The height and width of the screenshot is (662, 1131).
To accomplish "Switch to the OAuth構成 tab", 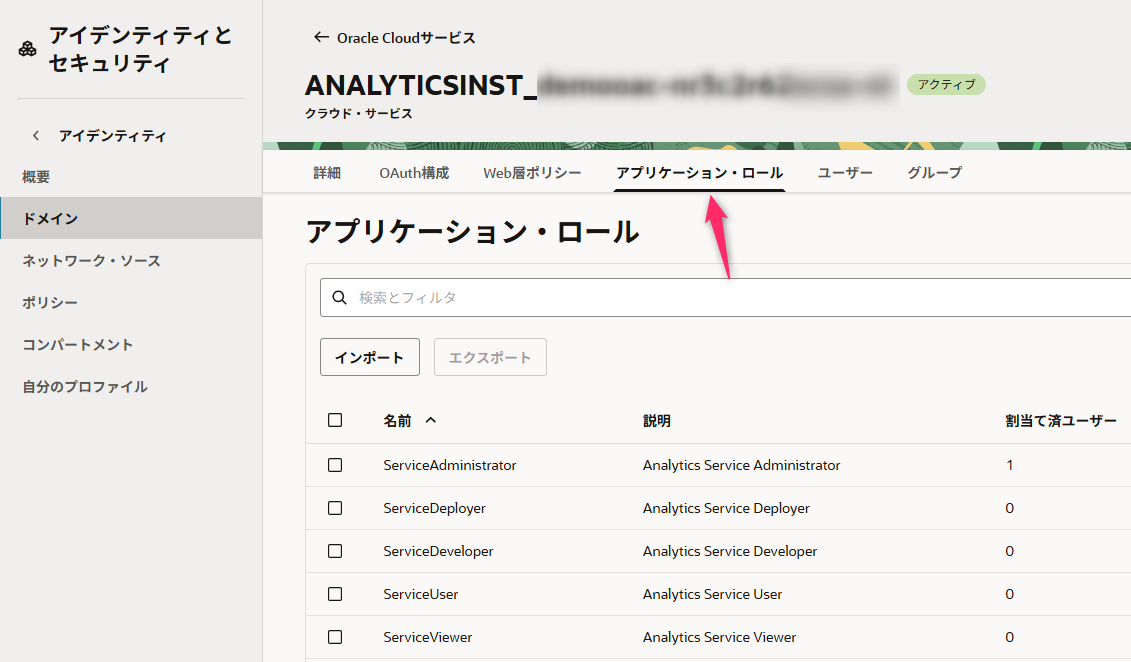I will [414, 173].
